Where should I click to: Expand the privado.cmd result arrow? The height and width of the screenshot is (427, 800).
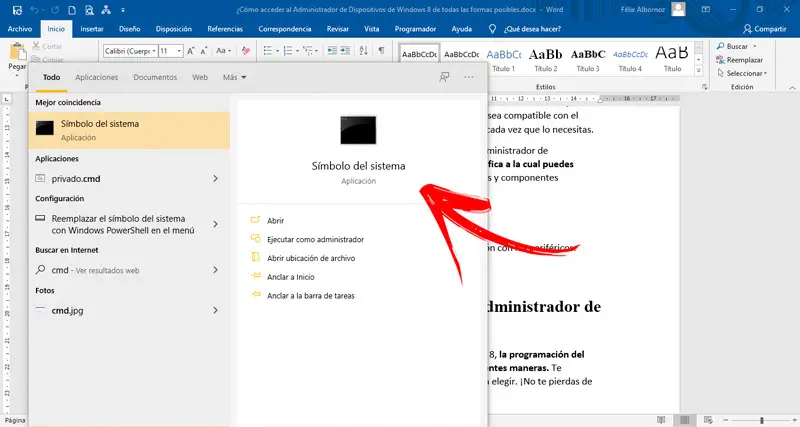[x=215, y=179]
